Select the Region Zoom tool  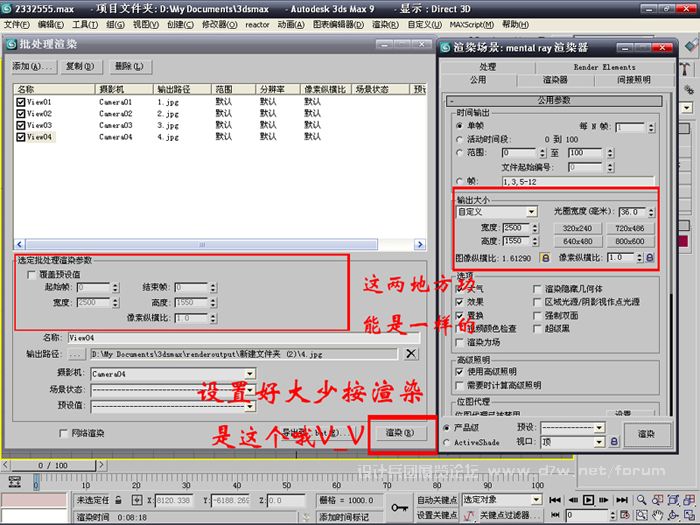point(642,515)
